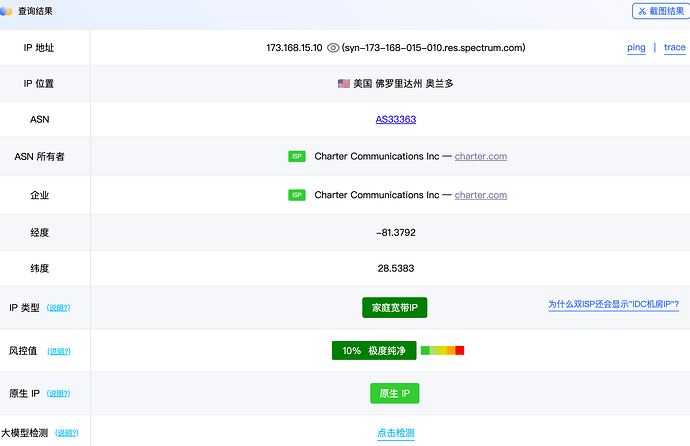Open 说明 help link beside 原生 IP
The width and height of the screenshot is (690, 446).
(59, 393)
